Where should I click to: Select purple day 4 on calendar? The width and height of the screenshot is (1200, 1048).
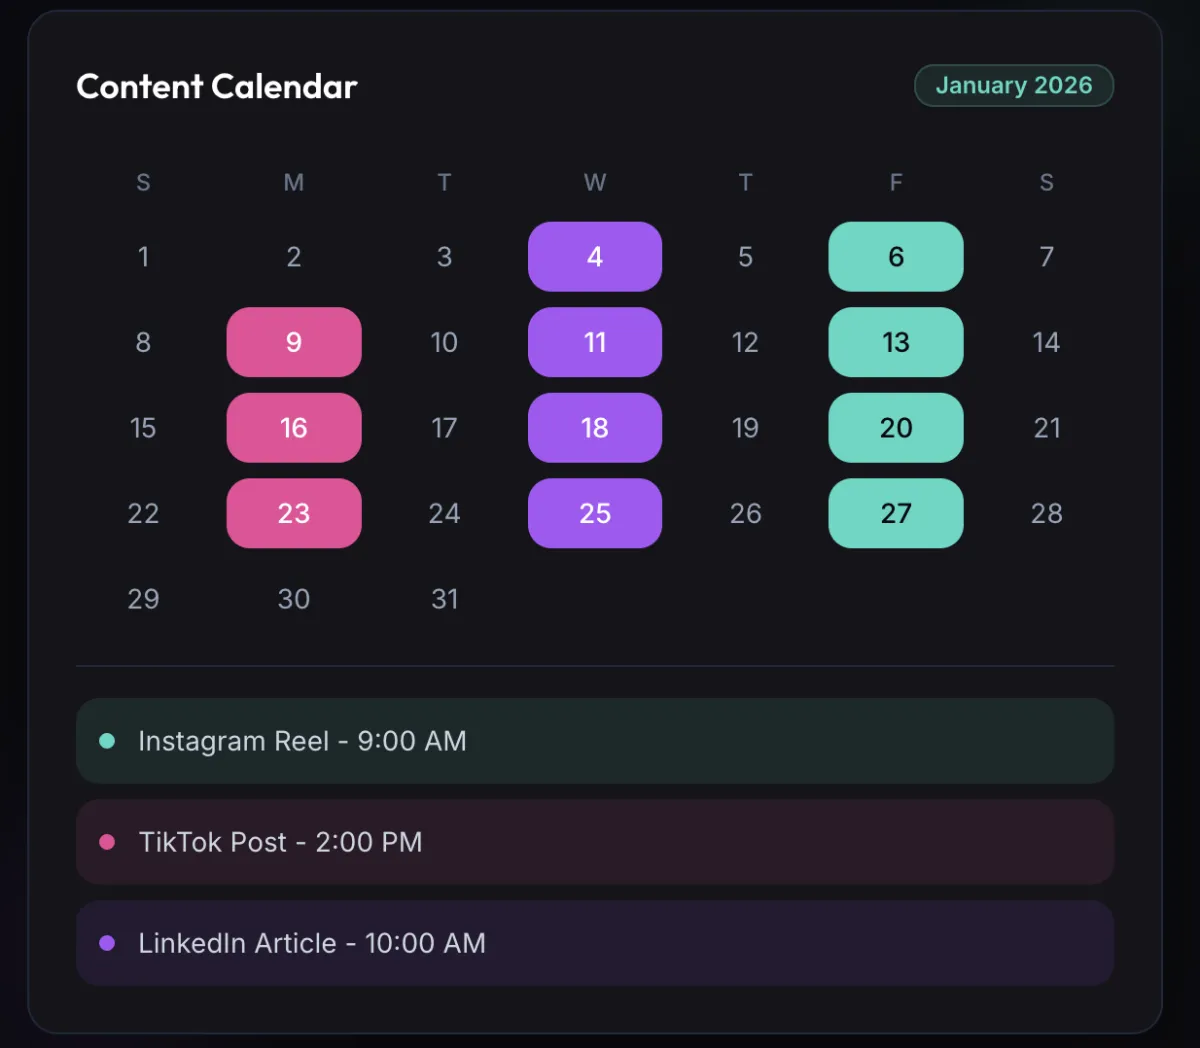(595, 257)
